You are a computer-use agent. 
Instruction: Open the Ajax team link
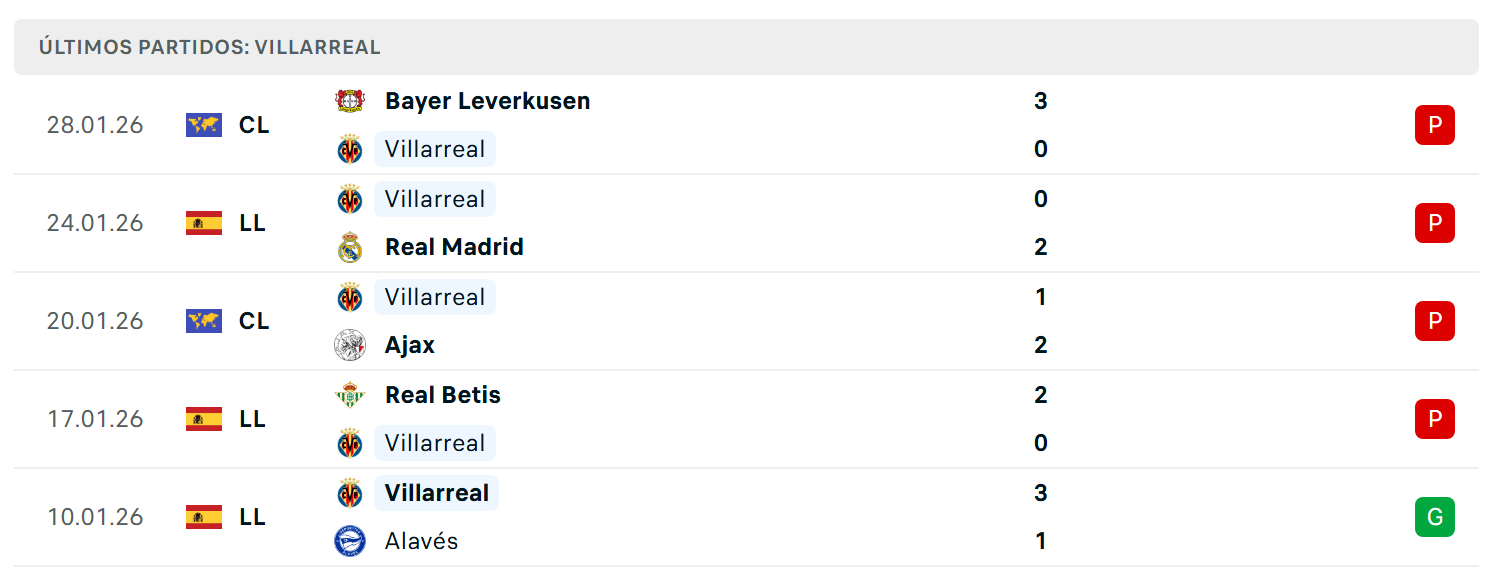coord(410,345)
